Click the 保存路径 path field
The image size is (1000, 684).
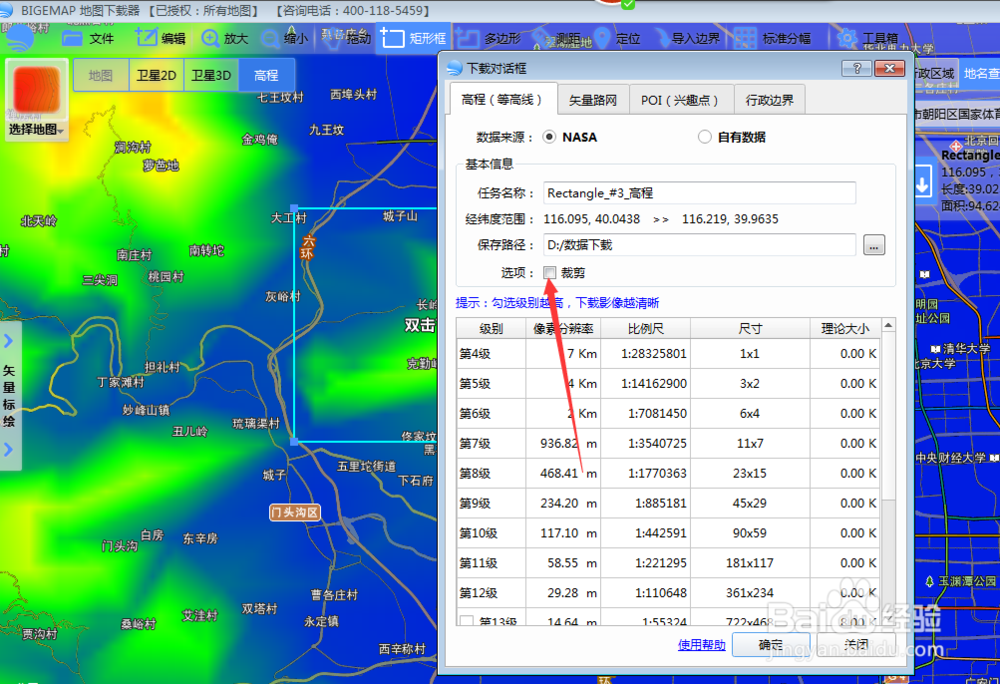point(699,245)
